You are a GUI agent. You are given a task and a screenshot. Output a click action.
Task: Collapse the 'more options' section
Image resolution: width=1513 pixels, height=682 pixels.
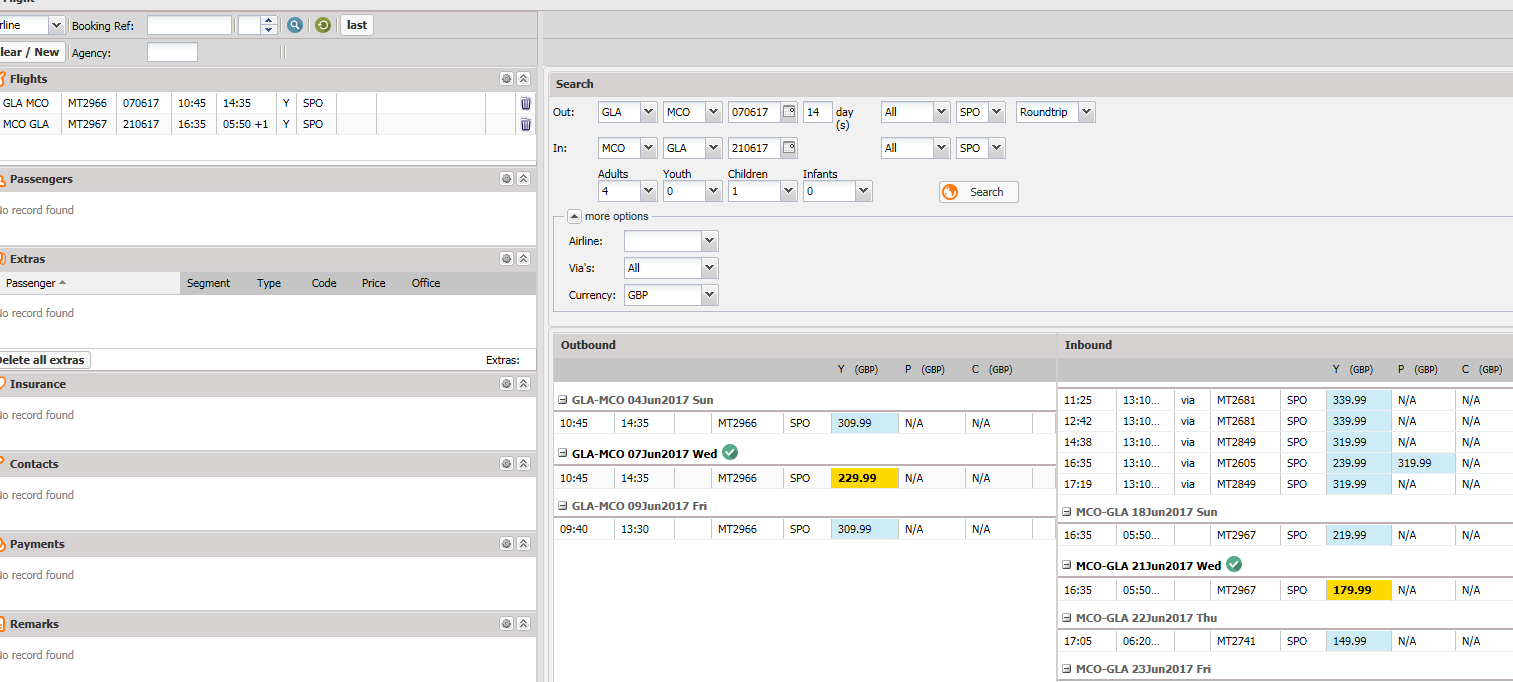click(574, 216)
